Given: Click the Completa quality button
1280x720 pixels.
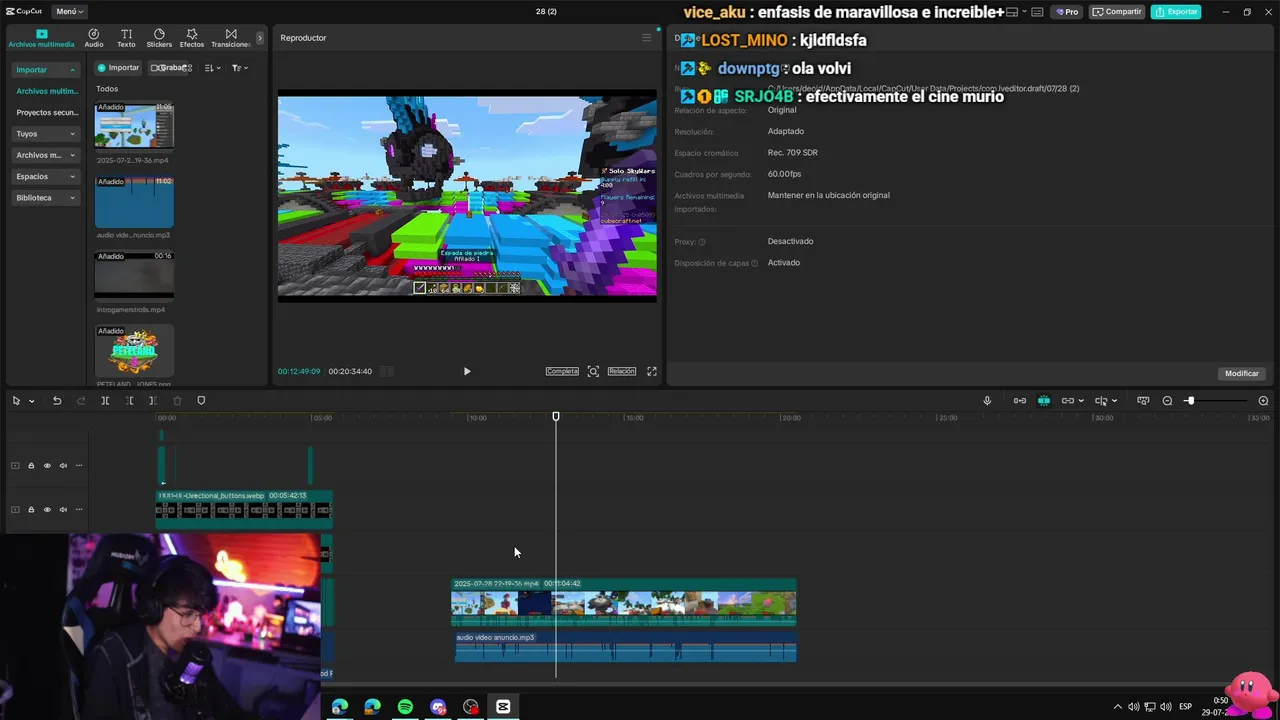Looking at the screenshot, I should coord(562,371).
